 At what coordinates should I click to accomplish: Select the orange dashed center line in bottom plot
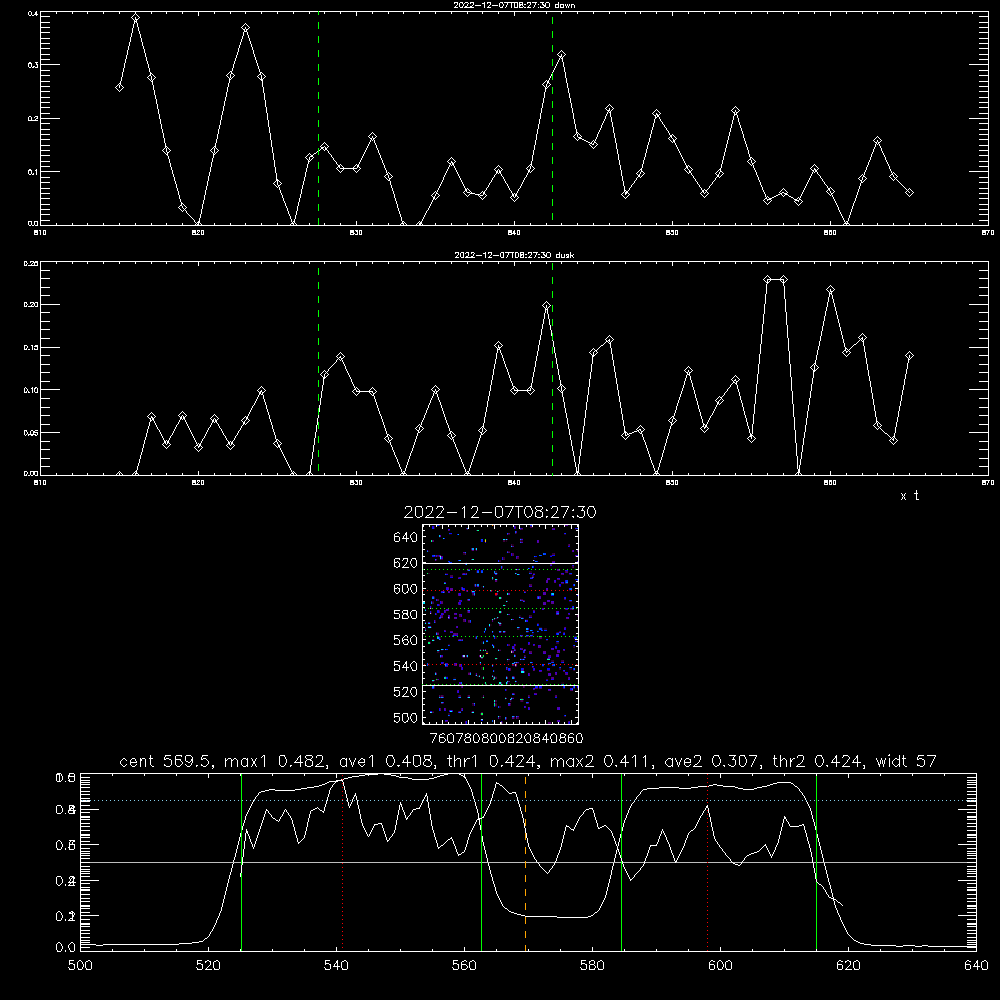click(526, 862)
